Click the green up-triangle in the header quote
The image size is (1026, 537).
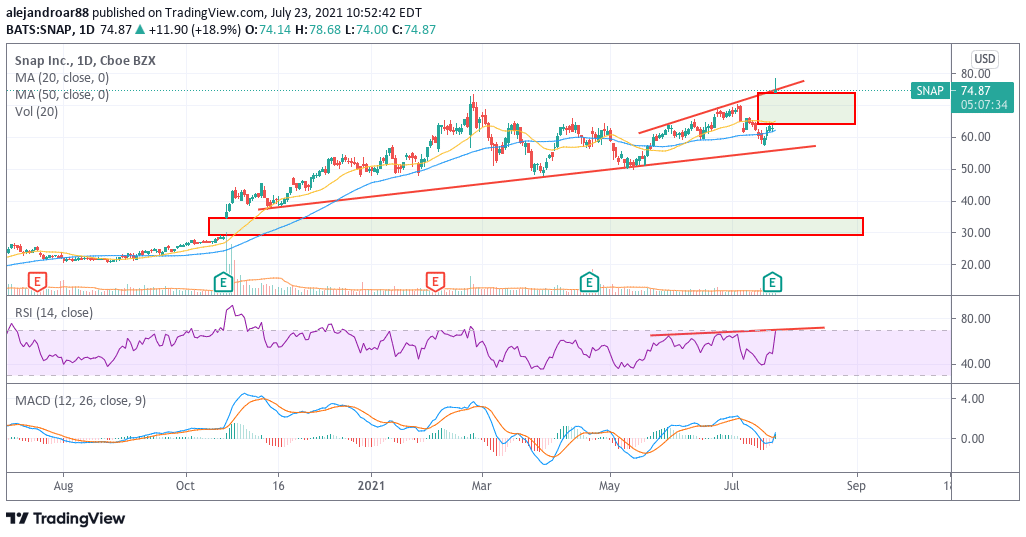click(140, 30)
